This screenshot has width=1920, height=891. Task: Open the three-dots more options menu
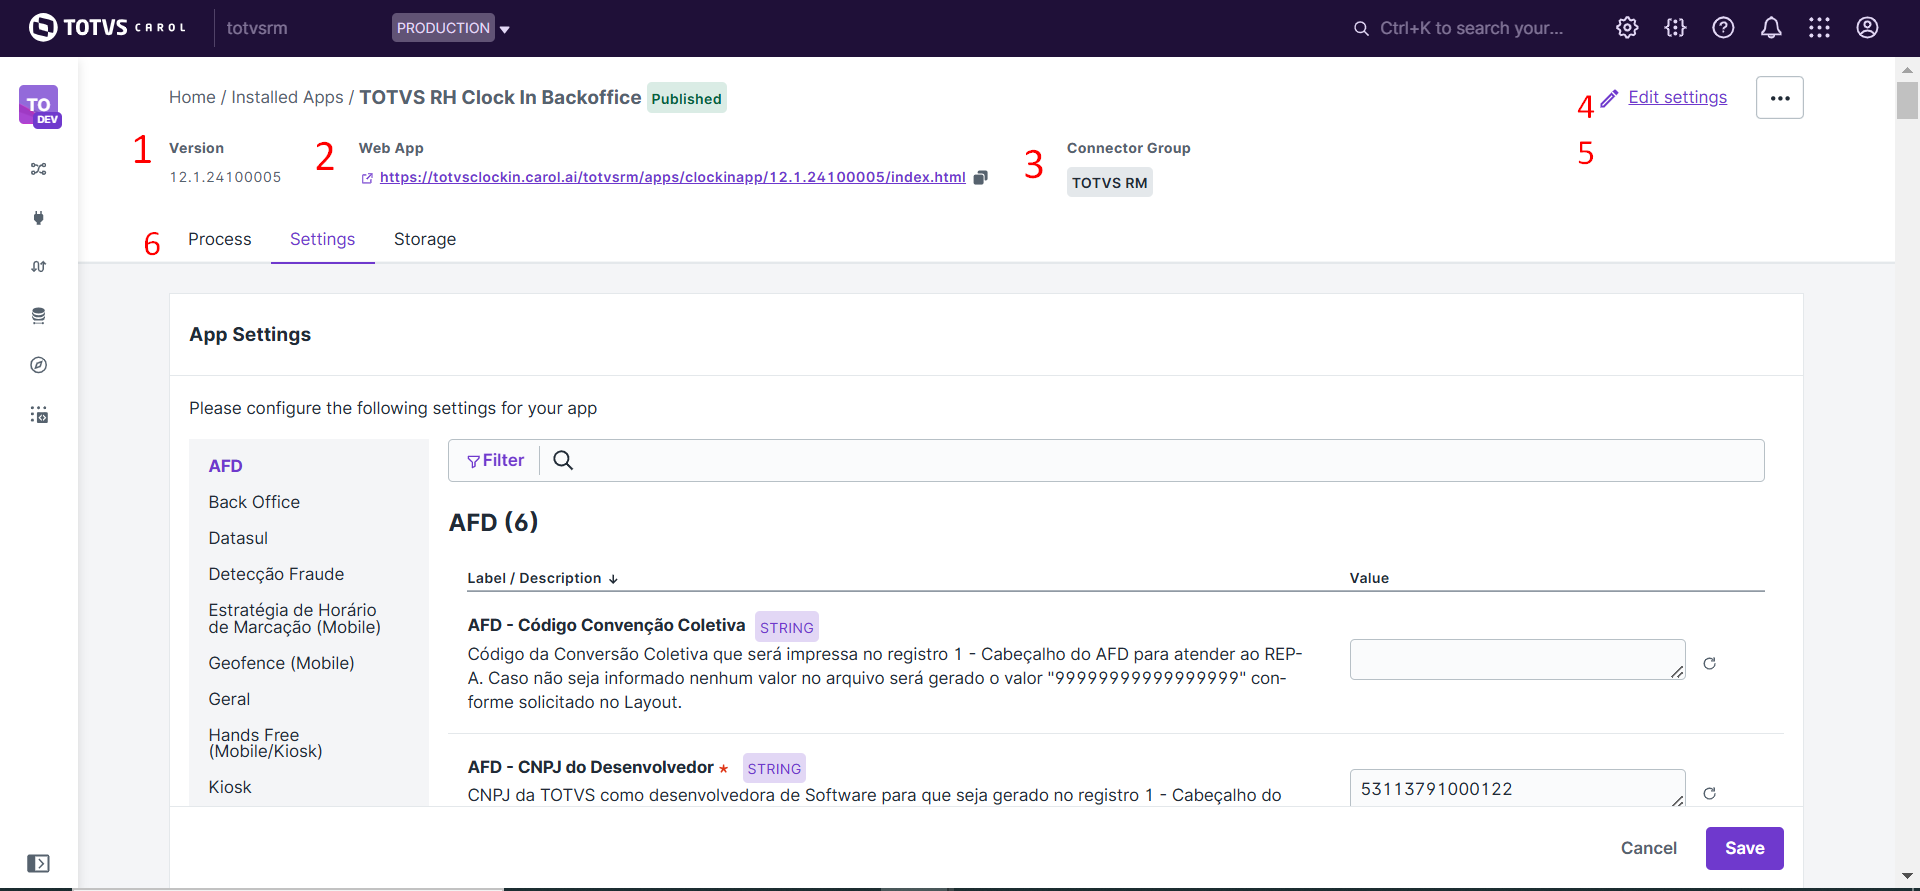[x=1780, y=98]
